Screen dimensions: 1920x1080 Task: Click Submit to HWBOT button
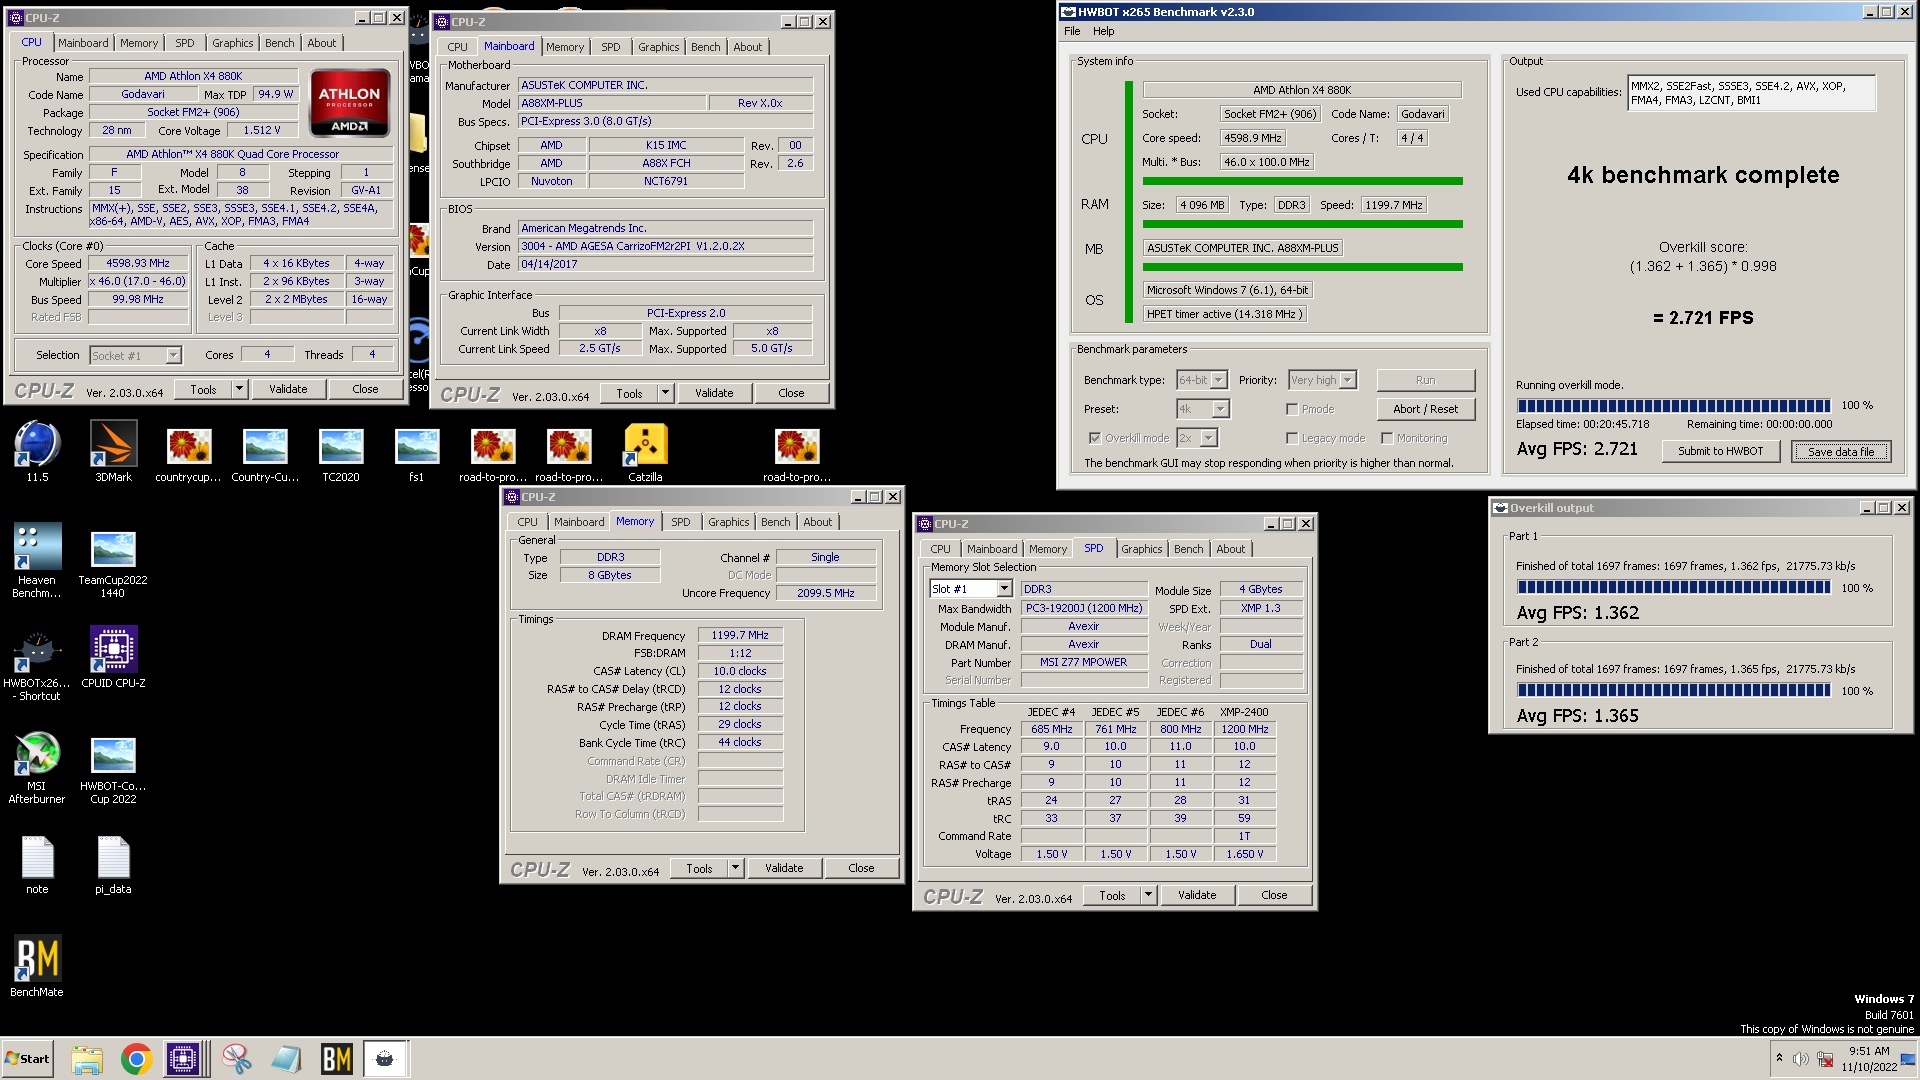click(x=1720, y=451)
